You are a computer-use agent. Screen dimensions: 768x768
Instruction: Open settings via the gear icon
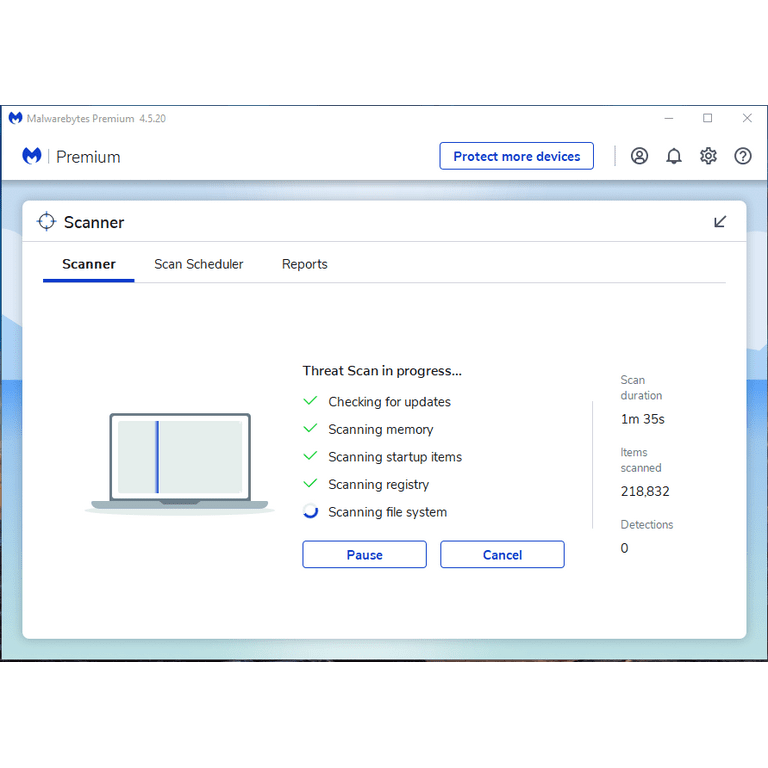[x=708, y=156]
